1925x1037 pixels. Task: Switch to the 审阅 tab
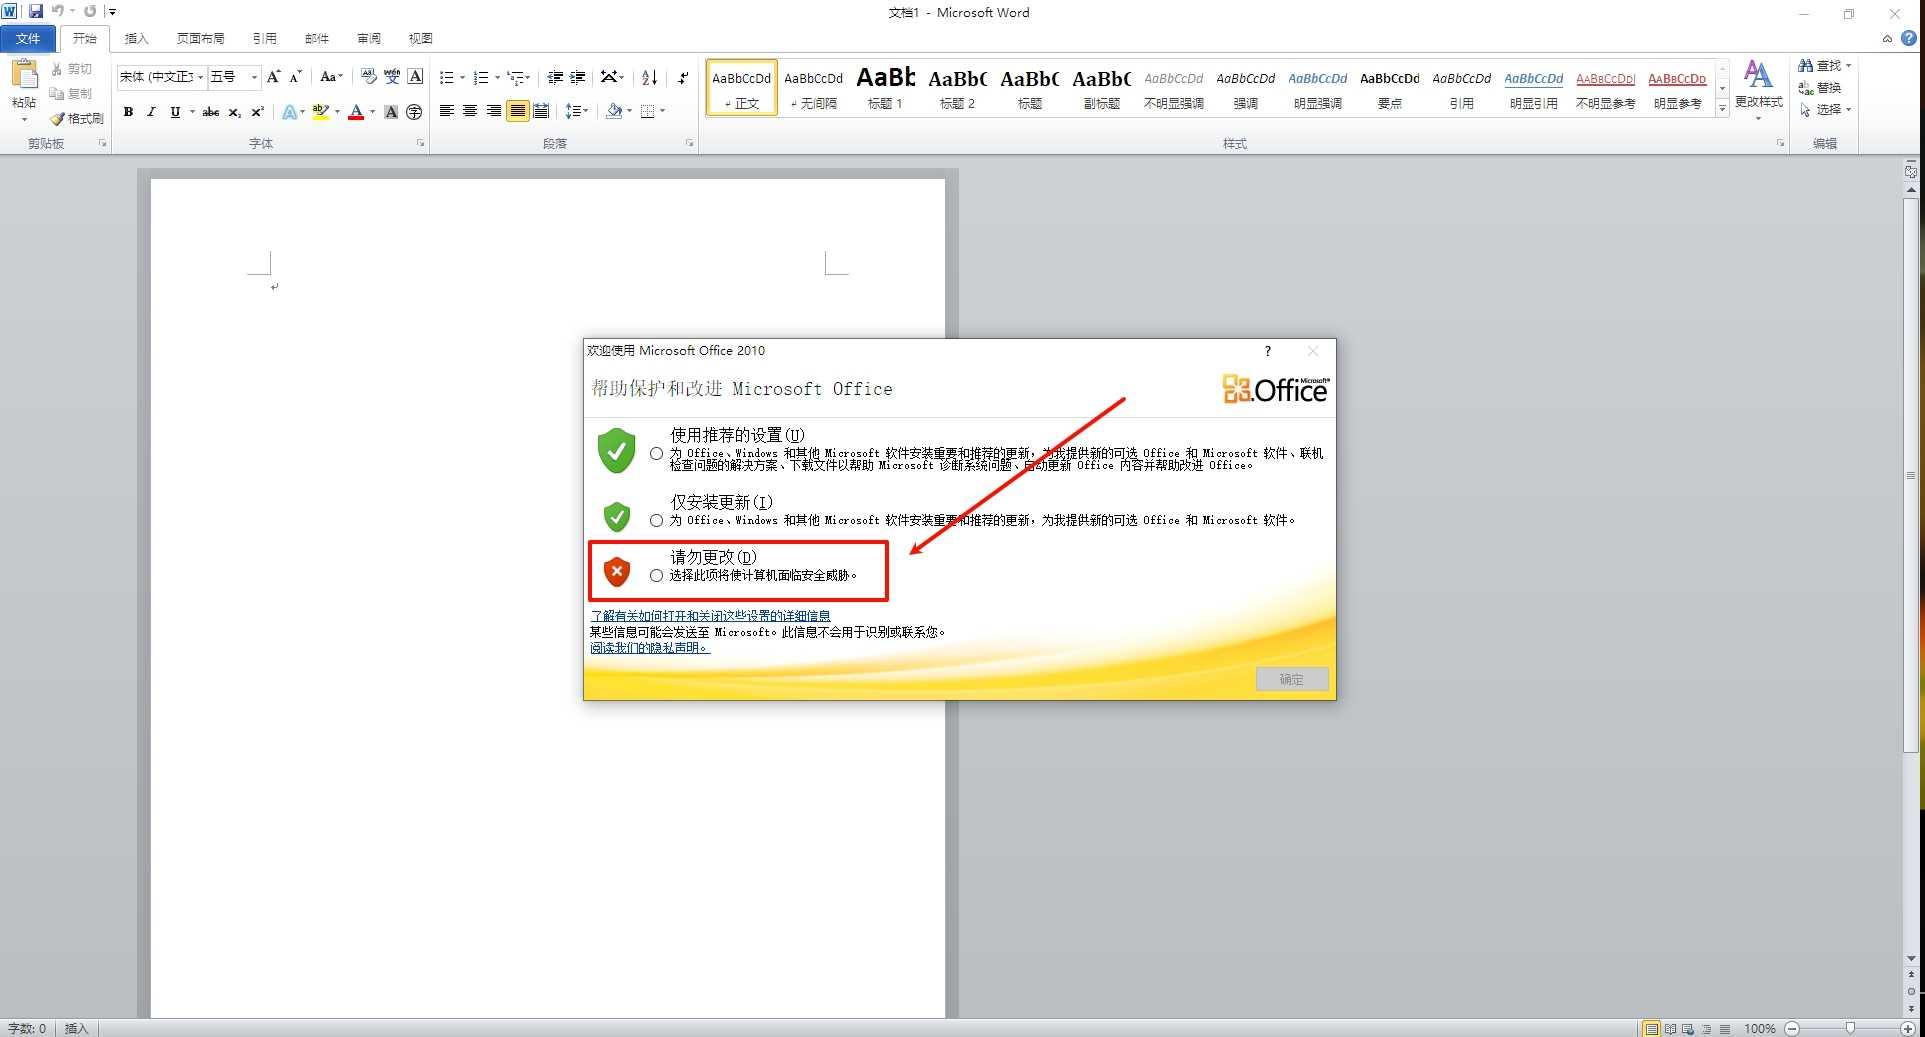[x=368, y=38]
